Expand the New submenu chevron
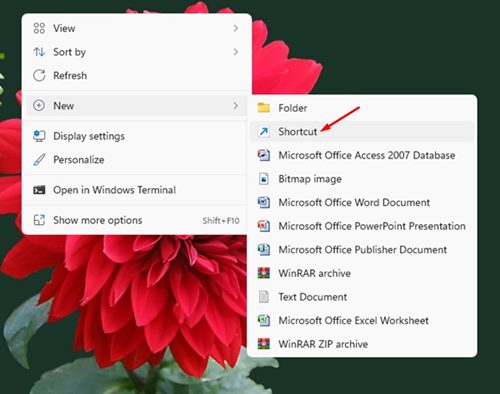Screen dimensions: 500x394 tap(236, 106)
